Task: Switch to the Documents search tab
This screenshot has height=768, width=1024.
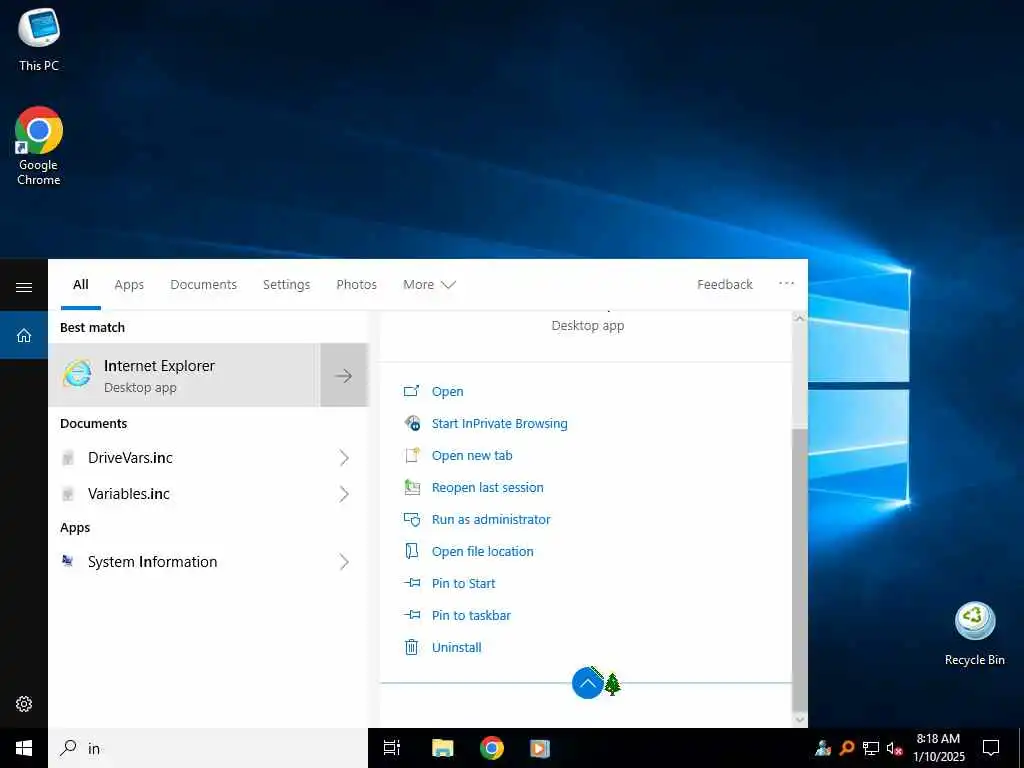Action: click(204, 285)
